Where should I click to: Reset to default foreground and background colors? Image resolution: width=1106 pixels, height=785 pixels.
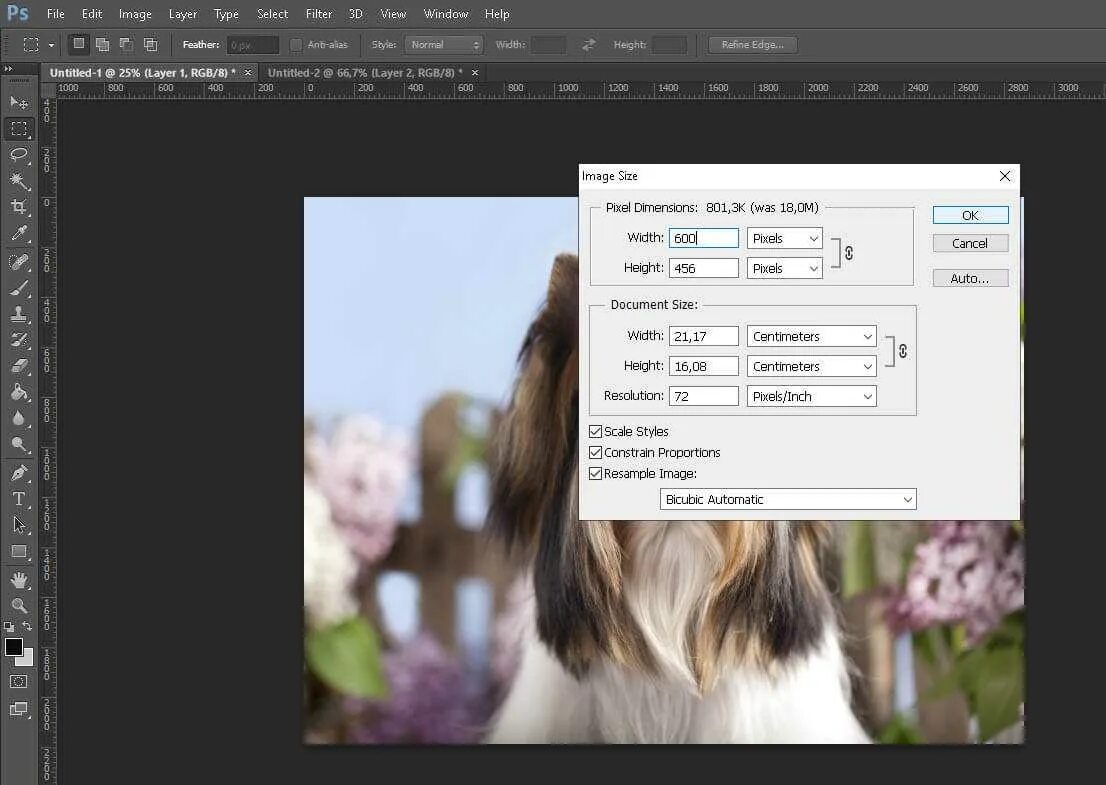[x=8, y=626]
